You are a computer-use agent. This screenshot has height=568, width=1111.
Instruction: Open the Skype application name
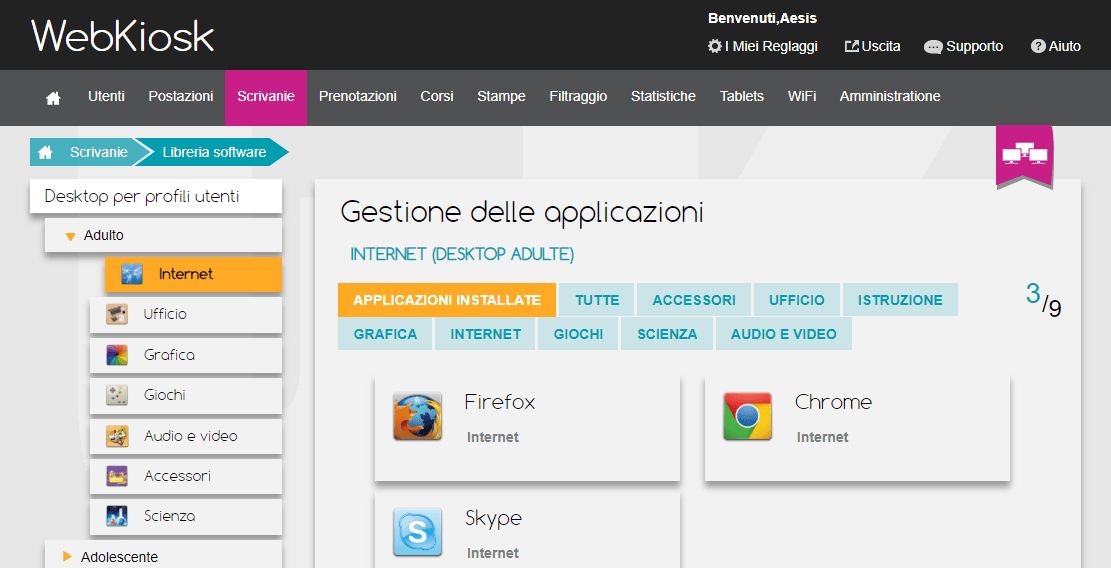point(493,518)
